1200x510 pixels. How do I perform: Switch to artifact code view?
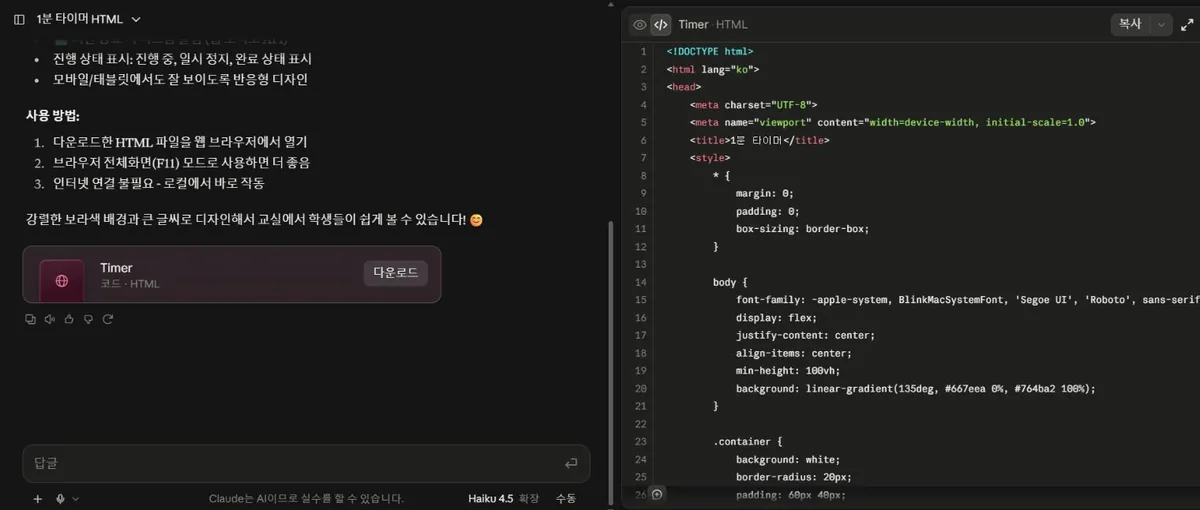pos(660,24)
